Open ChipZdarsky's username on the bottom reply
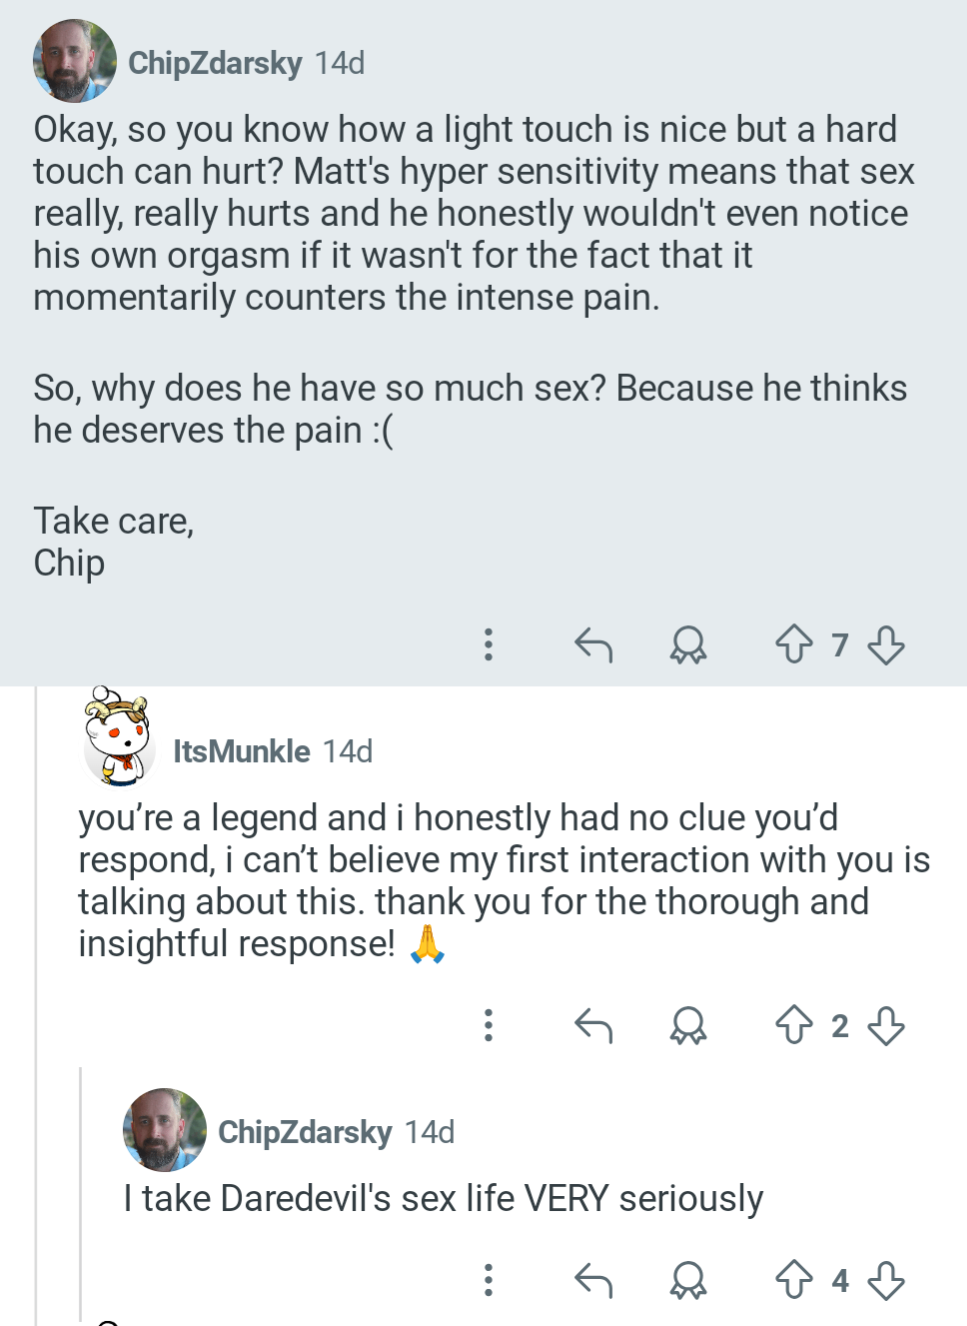This screenshot has width=967, height=1326. (x=304, y=1132)
